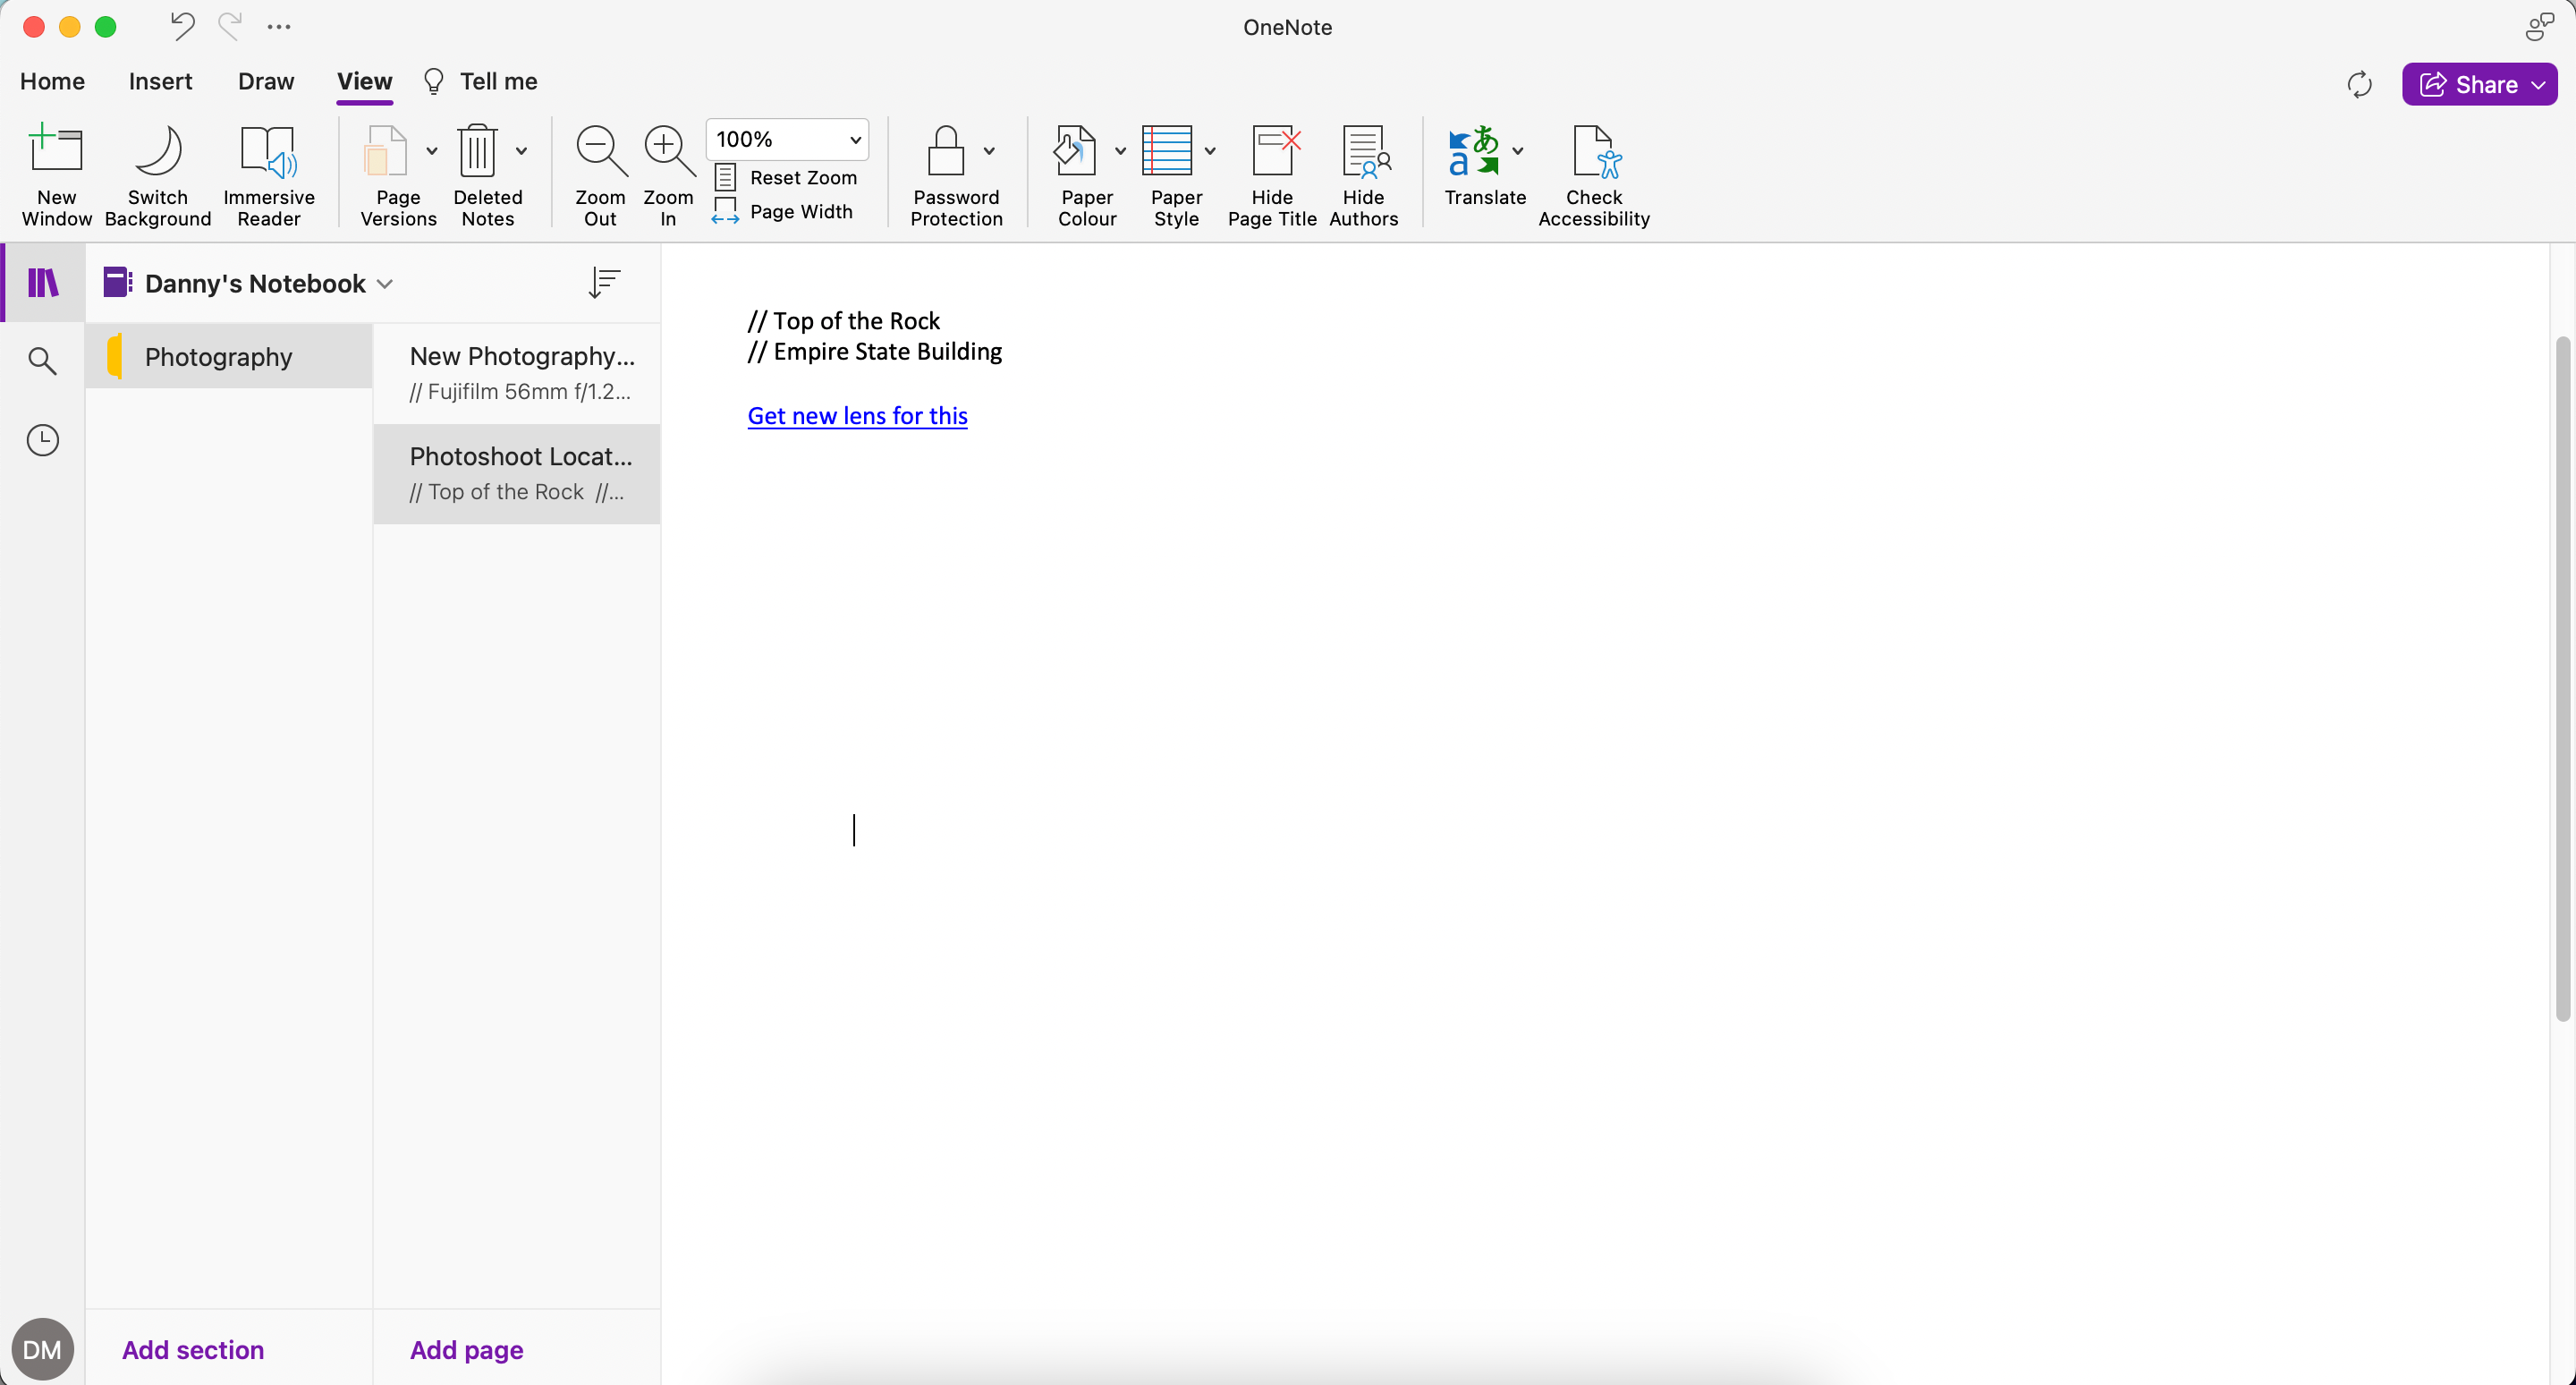Open the 100% zoom level dropdown

[x=786, y=139]
